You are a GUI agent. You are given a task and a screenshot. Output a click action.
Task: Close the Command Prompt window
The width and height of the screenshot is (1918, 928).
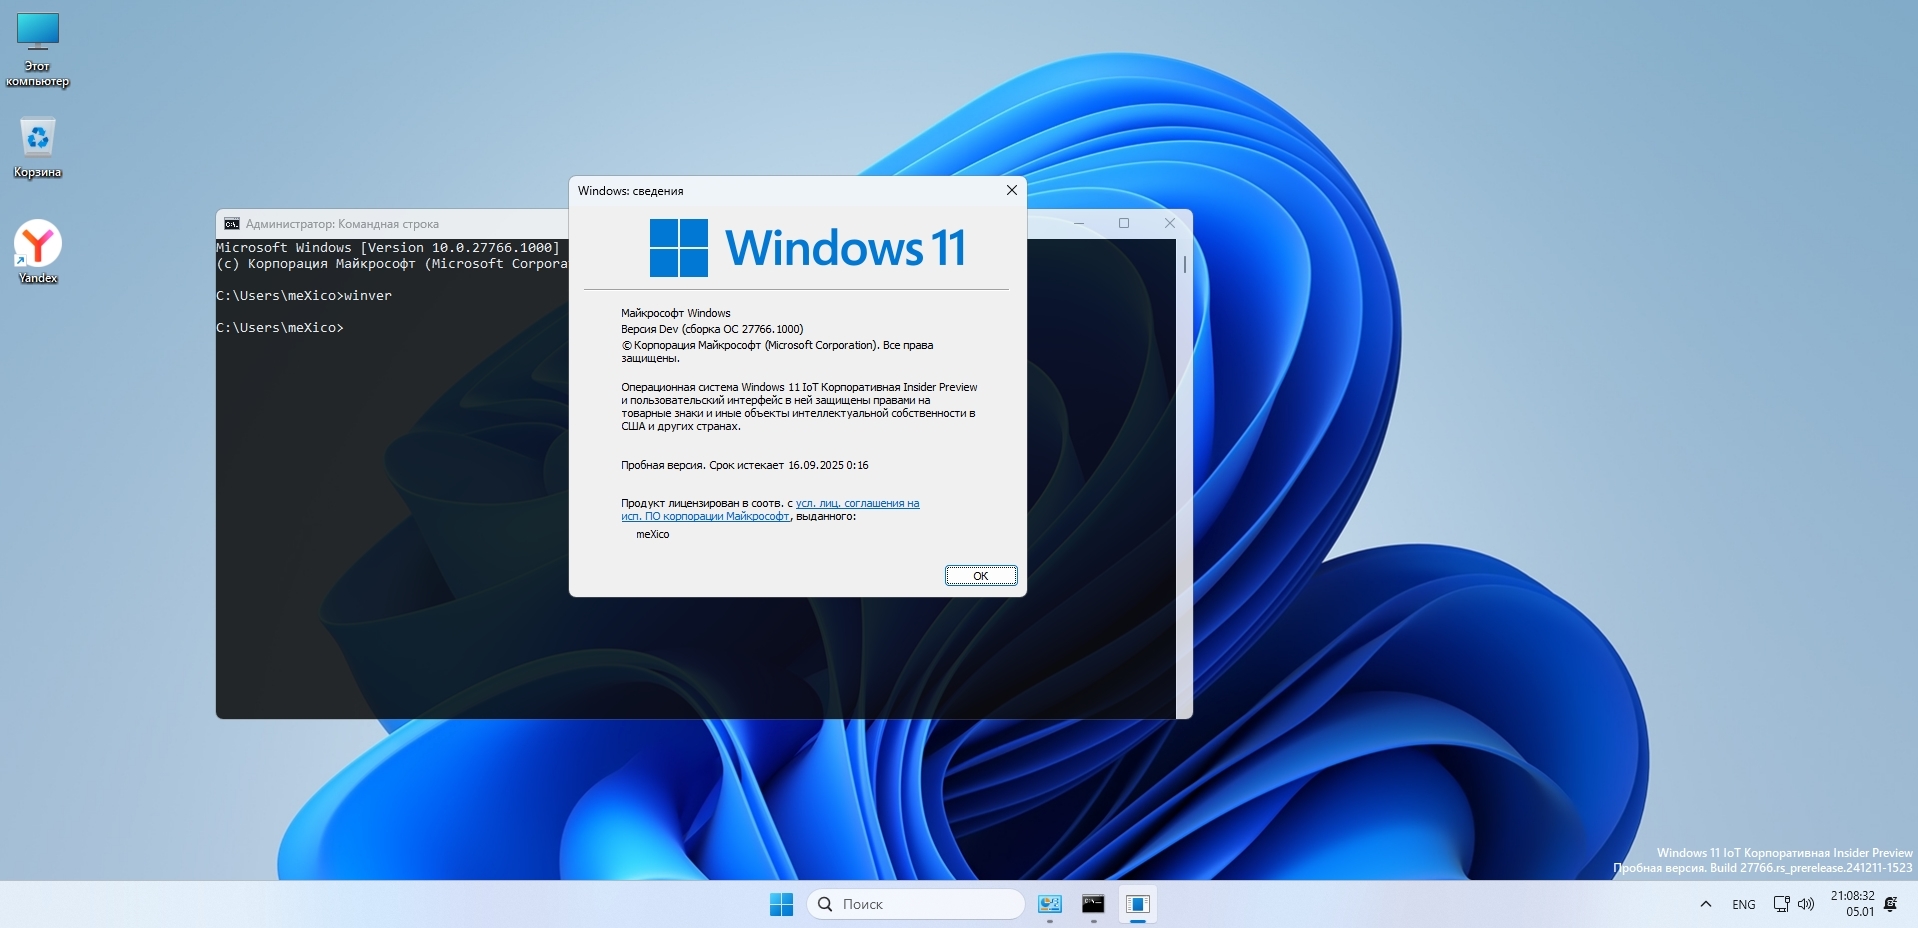(1170, 223)
